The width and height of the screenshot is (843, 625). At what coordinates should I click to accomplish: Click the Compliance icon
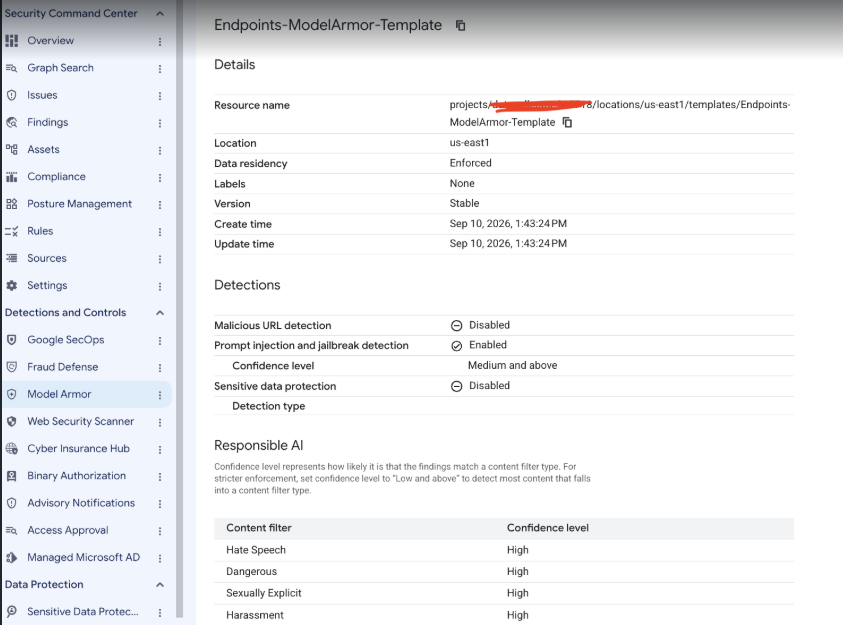pos(11,177)
